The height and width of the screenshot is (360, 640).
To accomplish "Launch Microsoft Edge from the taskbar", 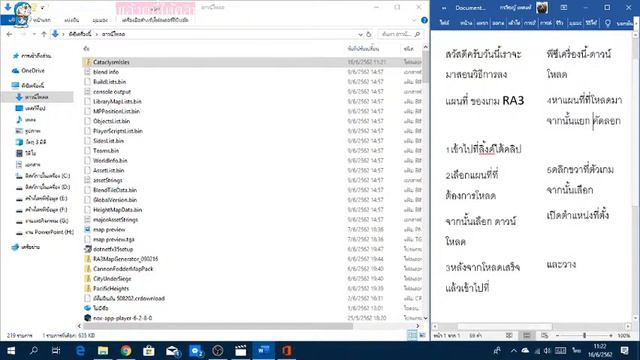I will [x=80, y=351].
